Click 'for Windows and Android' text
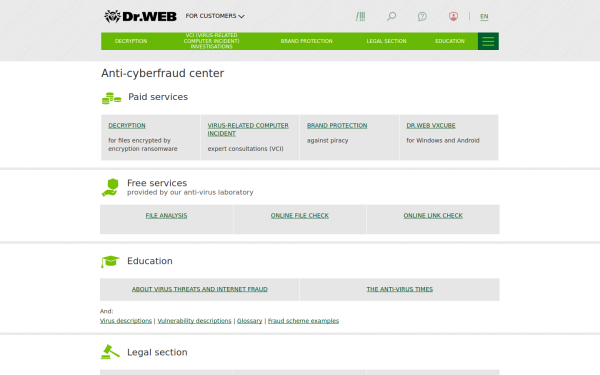The width and height of the screenshot is (600, 375). (443, 140)
